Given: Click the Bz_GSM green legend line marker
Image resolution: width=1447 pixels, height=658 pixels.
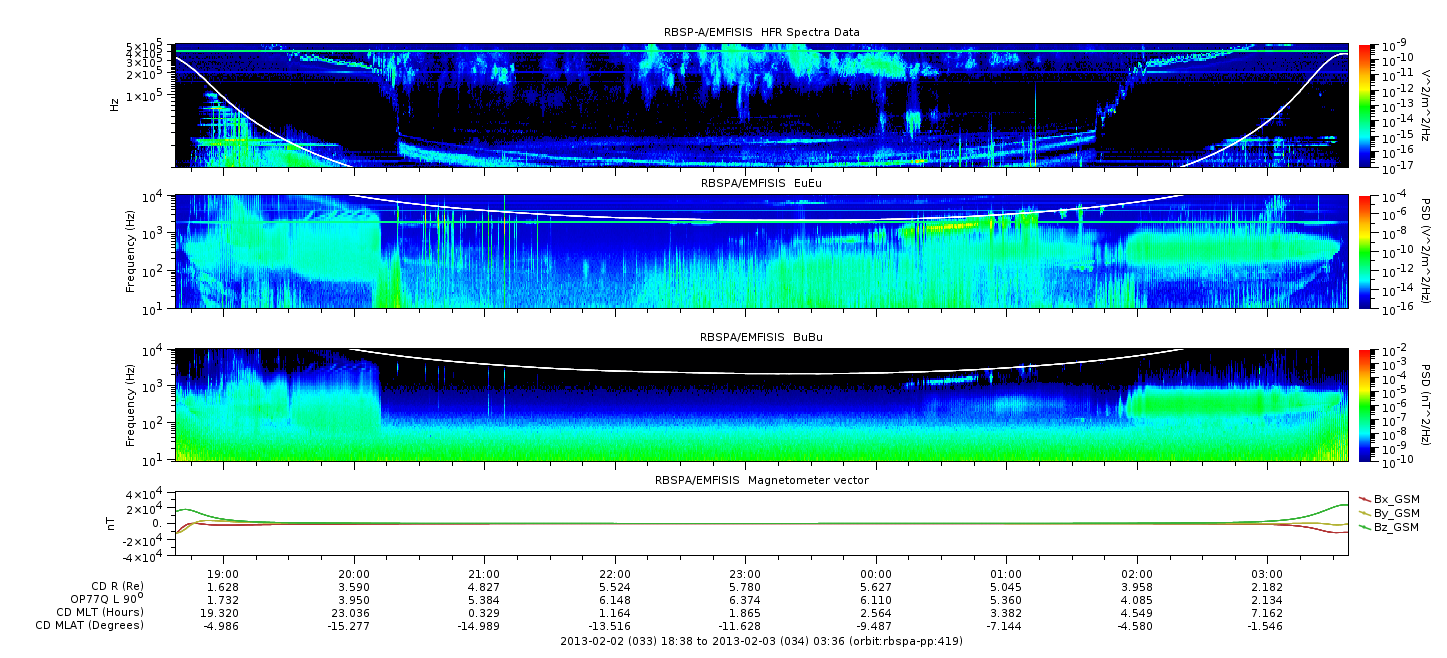Looking at the screenshot, I should (x=1365, y=526).
